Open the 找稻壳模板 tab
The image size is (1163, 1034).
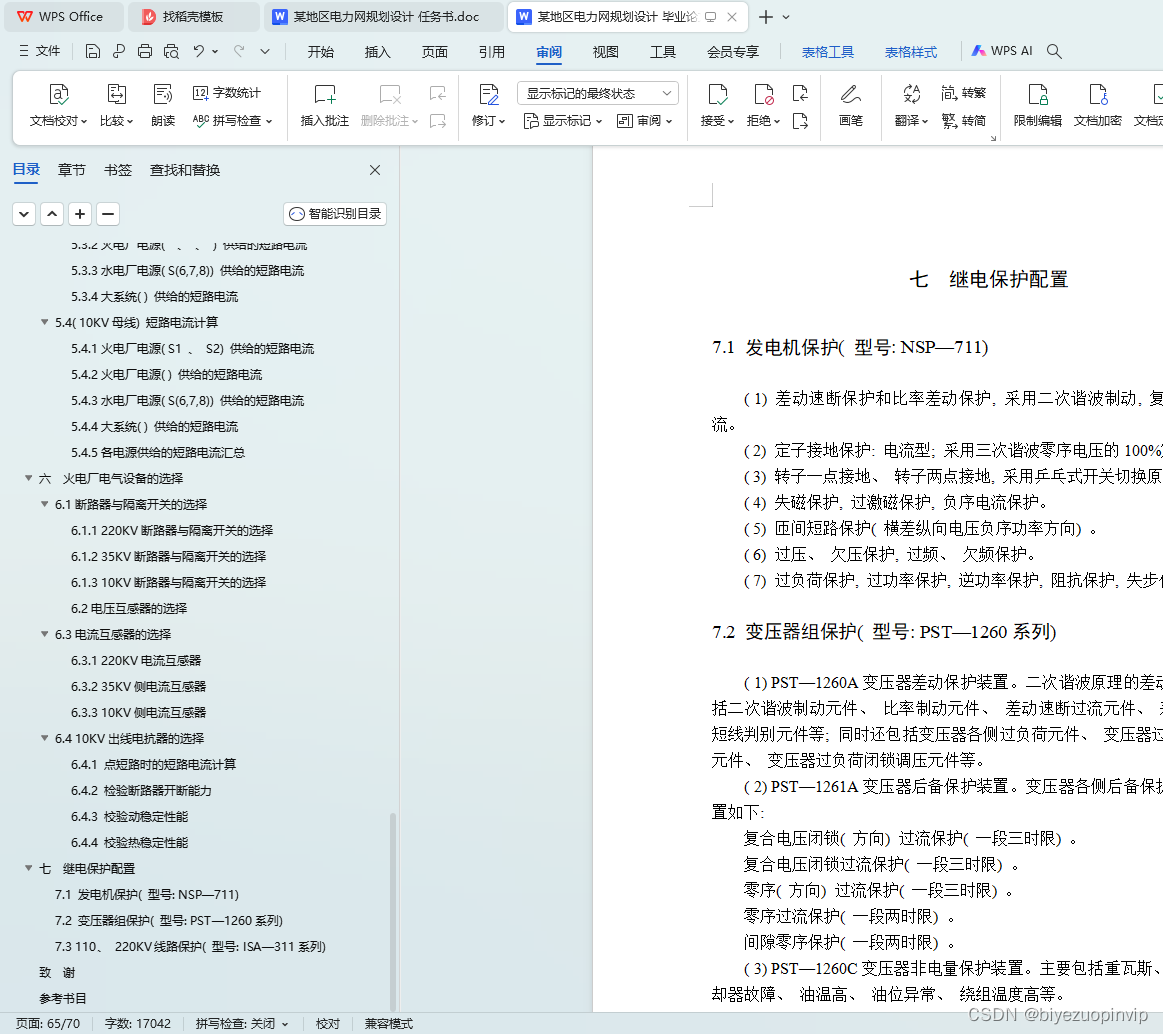193,16
